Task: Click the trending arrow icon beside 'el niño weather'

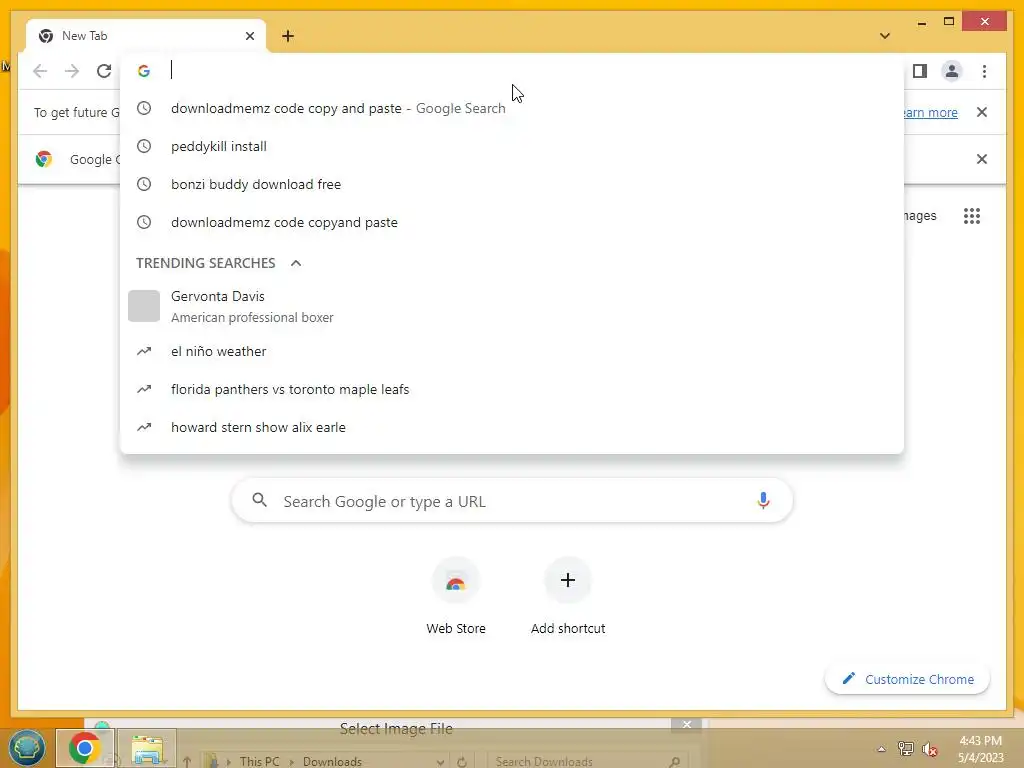Action: [x=144, y=351]
